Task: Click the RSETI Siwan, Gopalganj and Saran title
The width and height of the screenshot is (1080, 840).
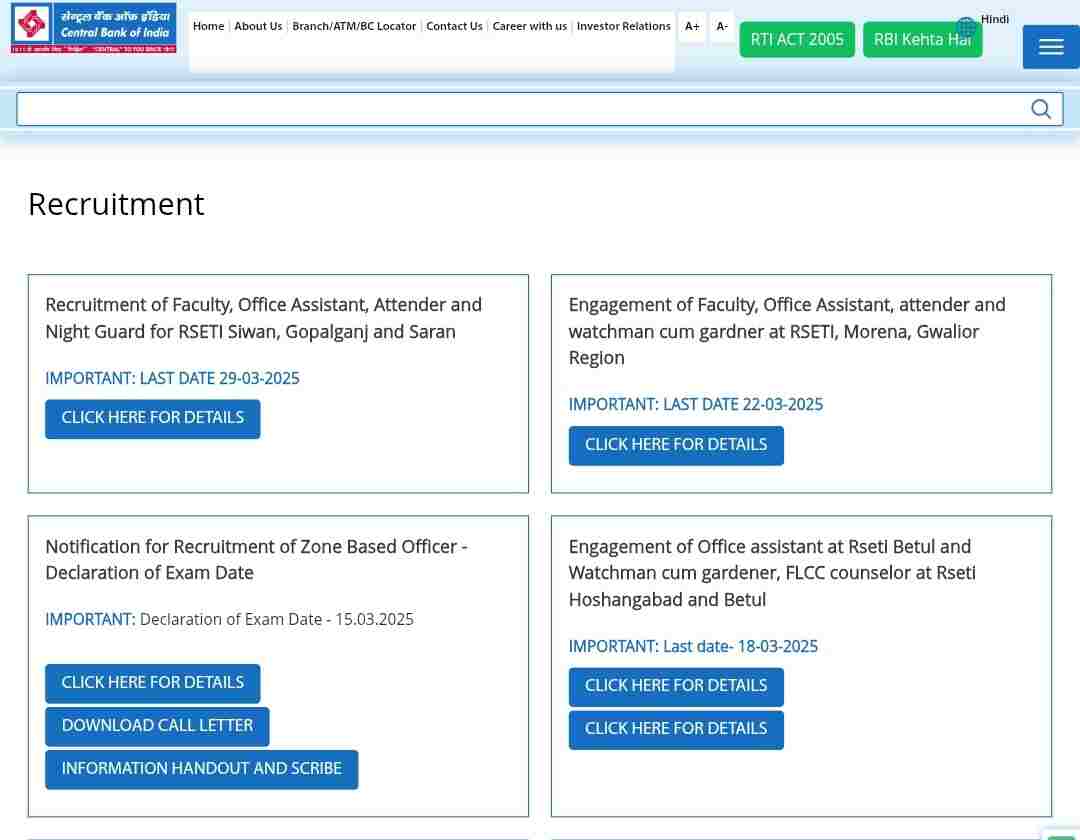Action: coord(264,318)
